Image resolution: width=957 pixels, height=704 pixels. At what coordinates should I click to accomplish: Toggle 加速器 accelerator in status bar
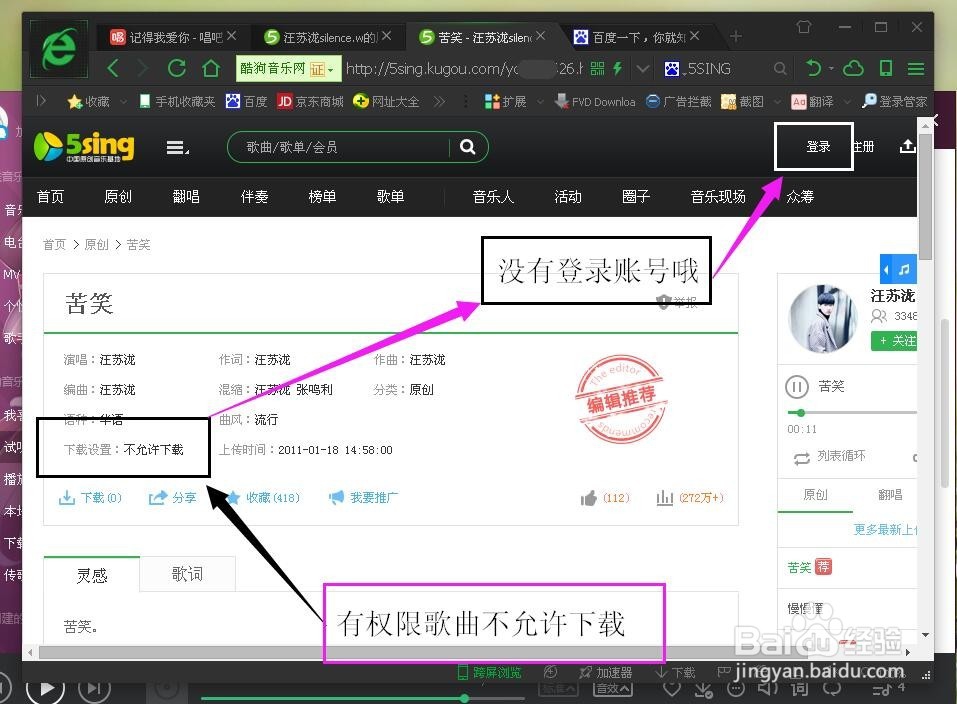(x=605, y=672)
